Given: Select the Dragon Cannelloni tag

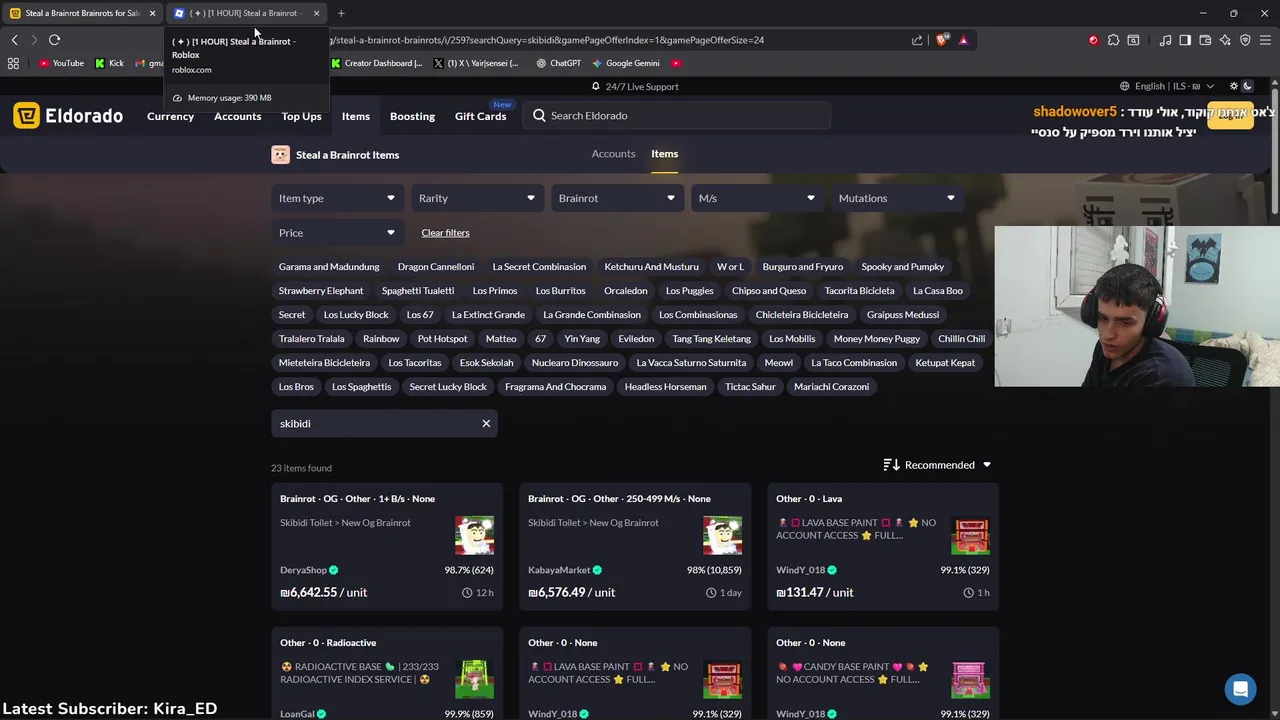Looking at the screenshot, I should pyautogui.click(x=436, y=267).
